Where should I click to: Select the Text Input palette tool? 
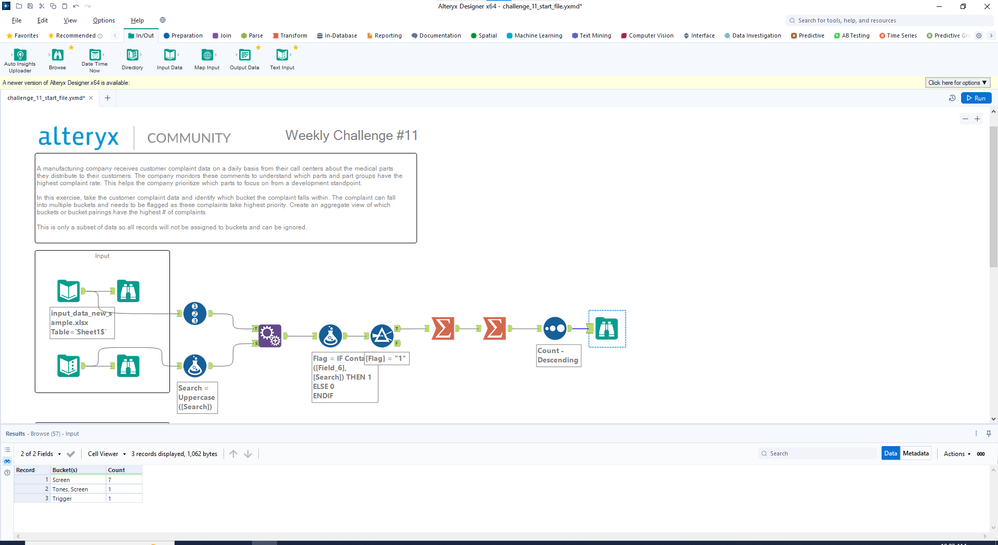click(x=282, y=59)
